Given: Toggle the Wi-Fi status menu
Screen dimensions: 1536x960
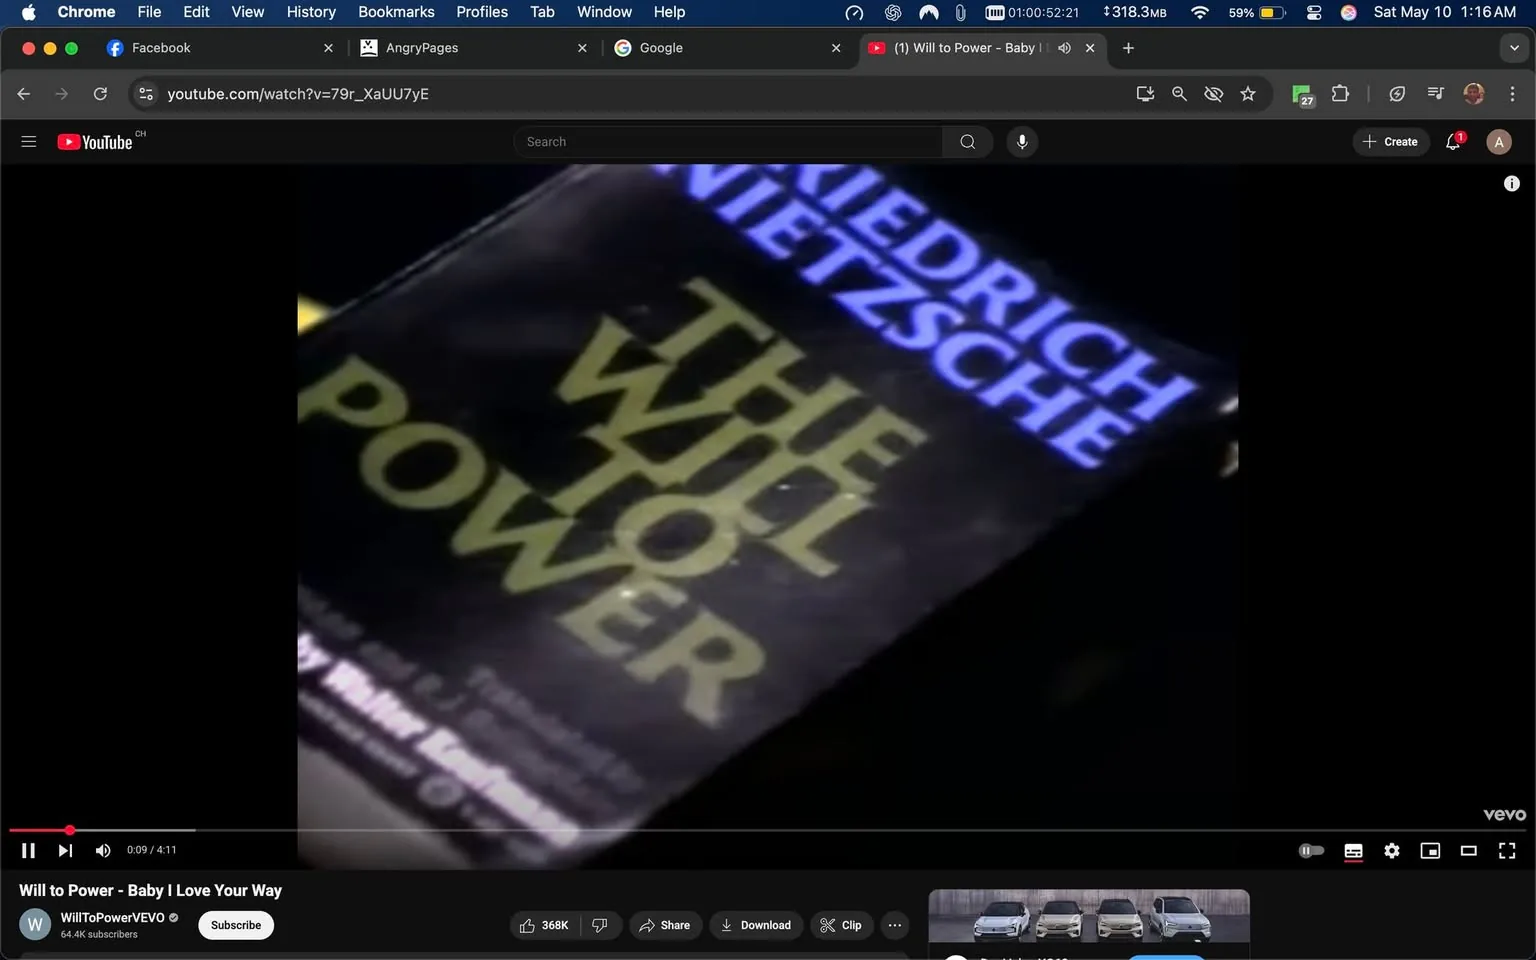Looking at the screenshot, I should point(1198,12).
